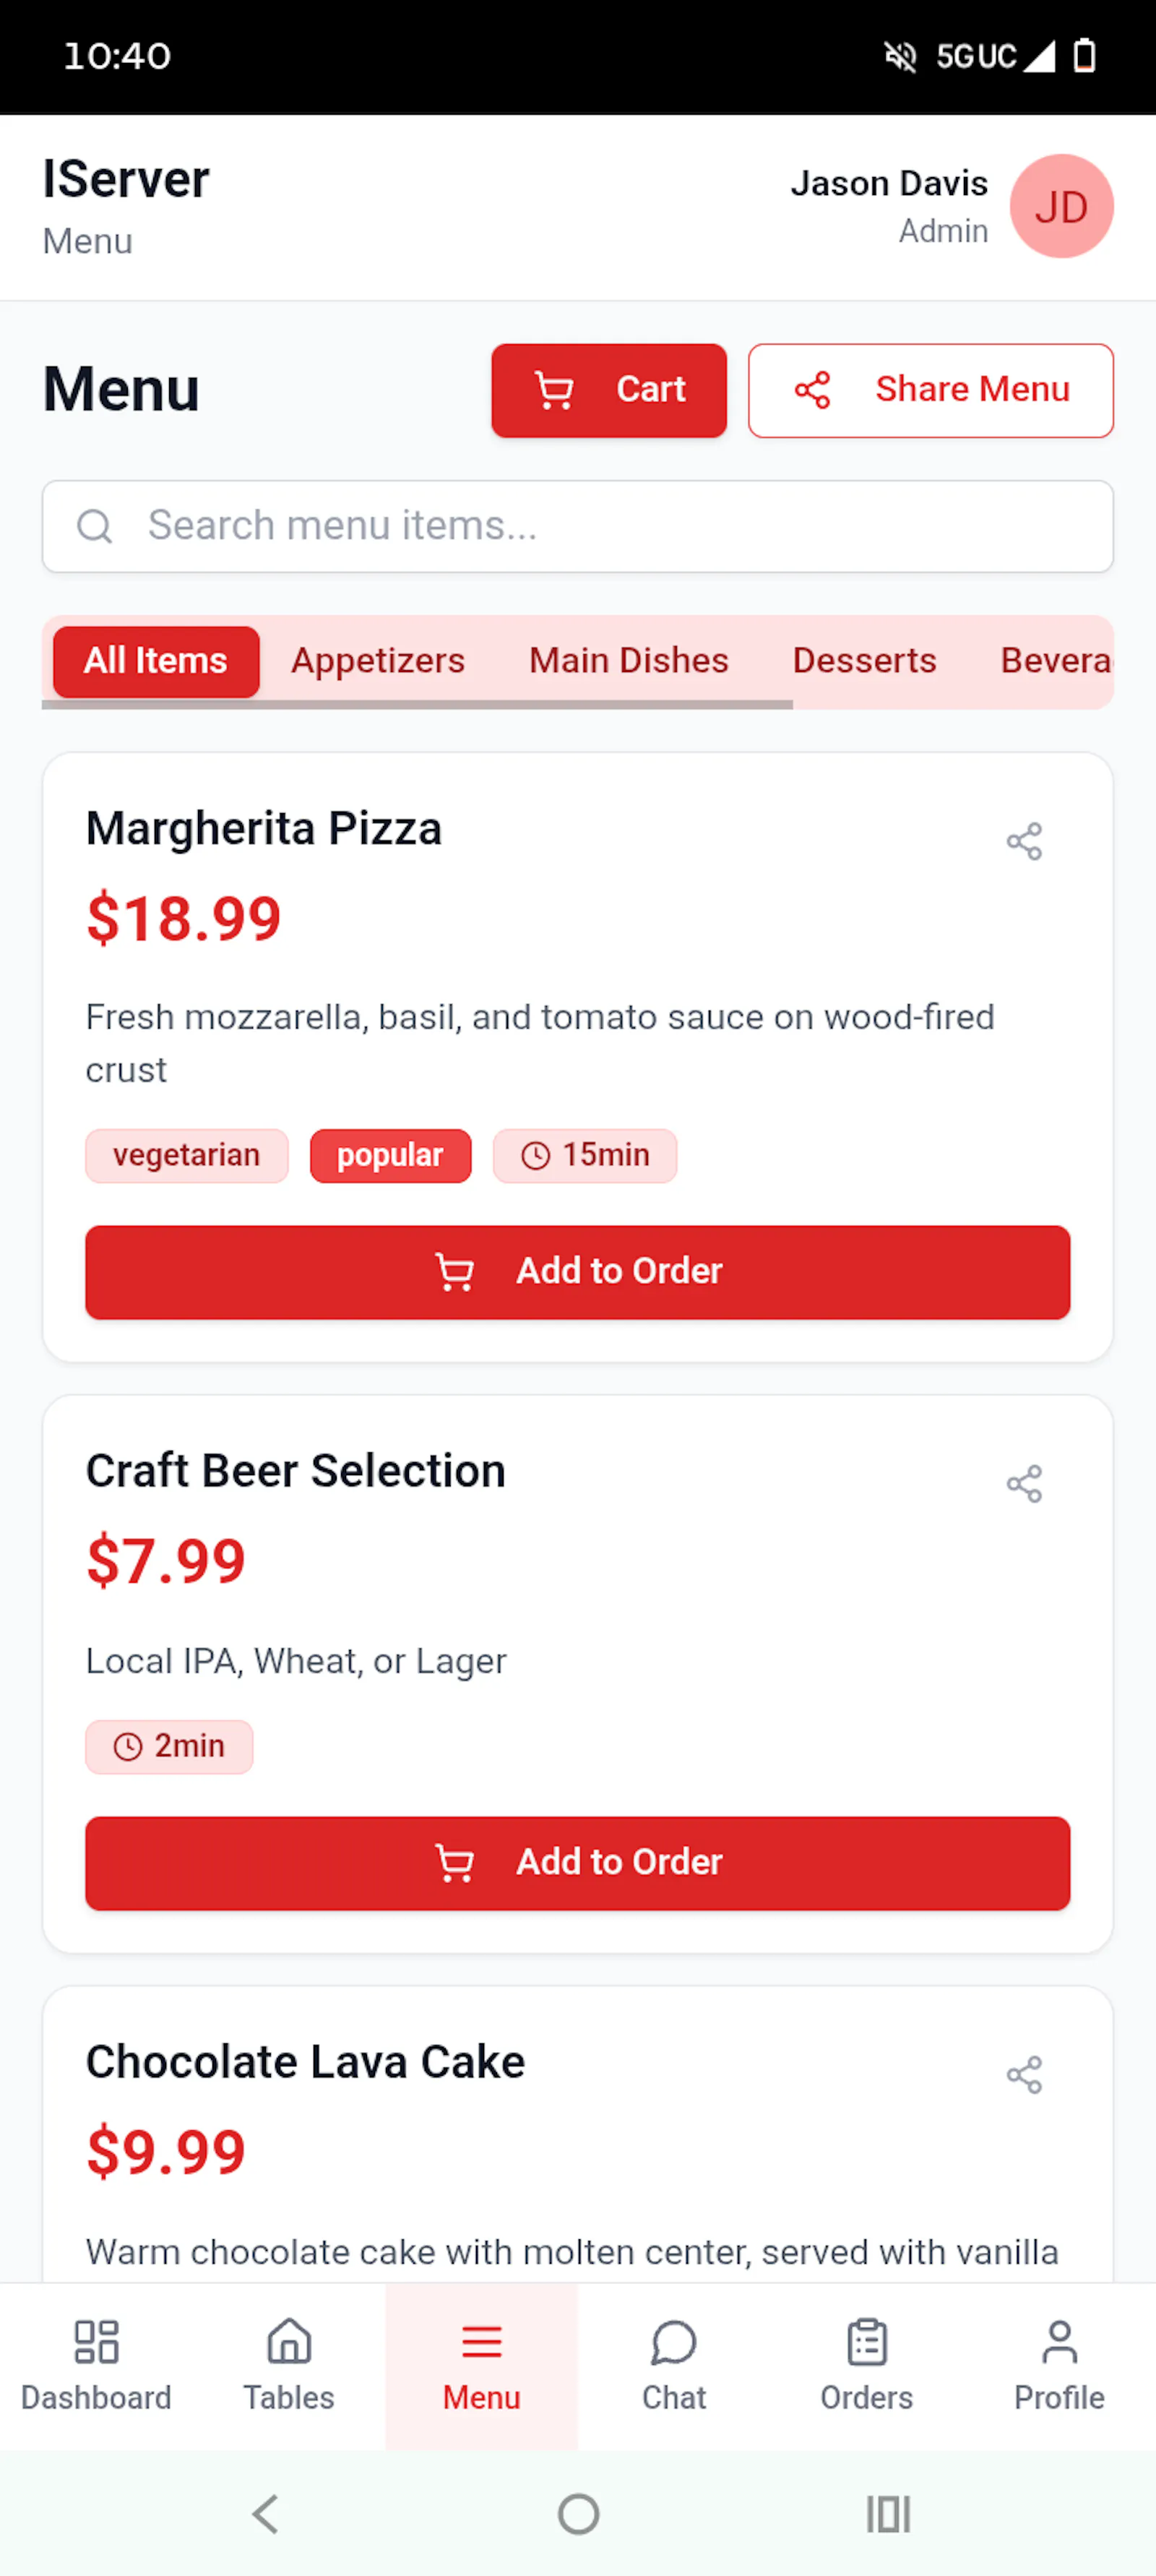Viewport: 1156px width, 2576px height.
Task: Open Chat from bottom navigation
Action: (674, 2366)
